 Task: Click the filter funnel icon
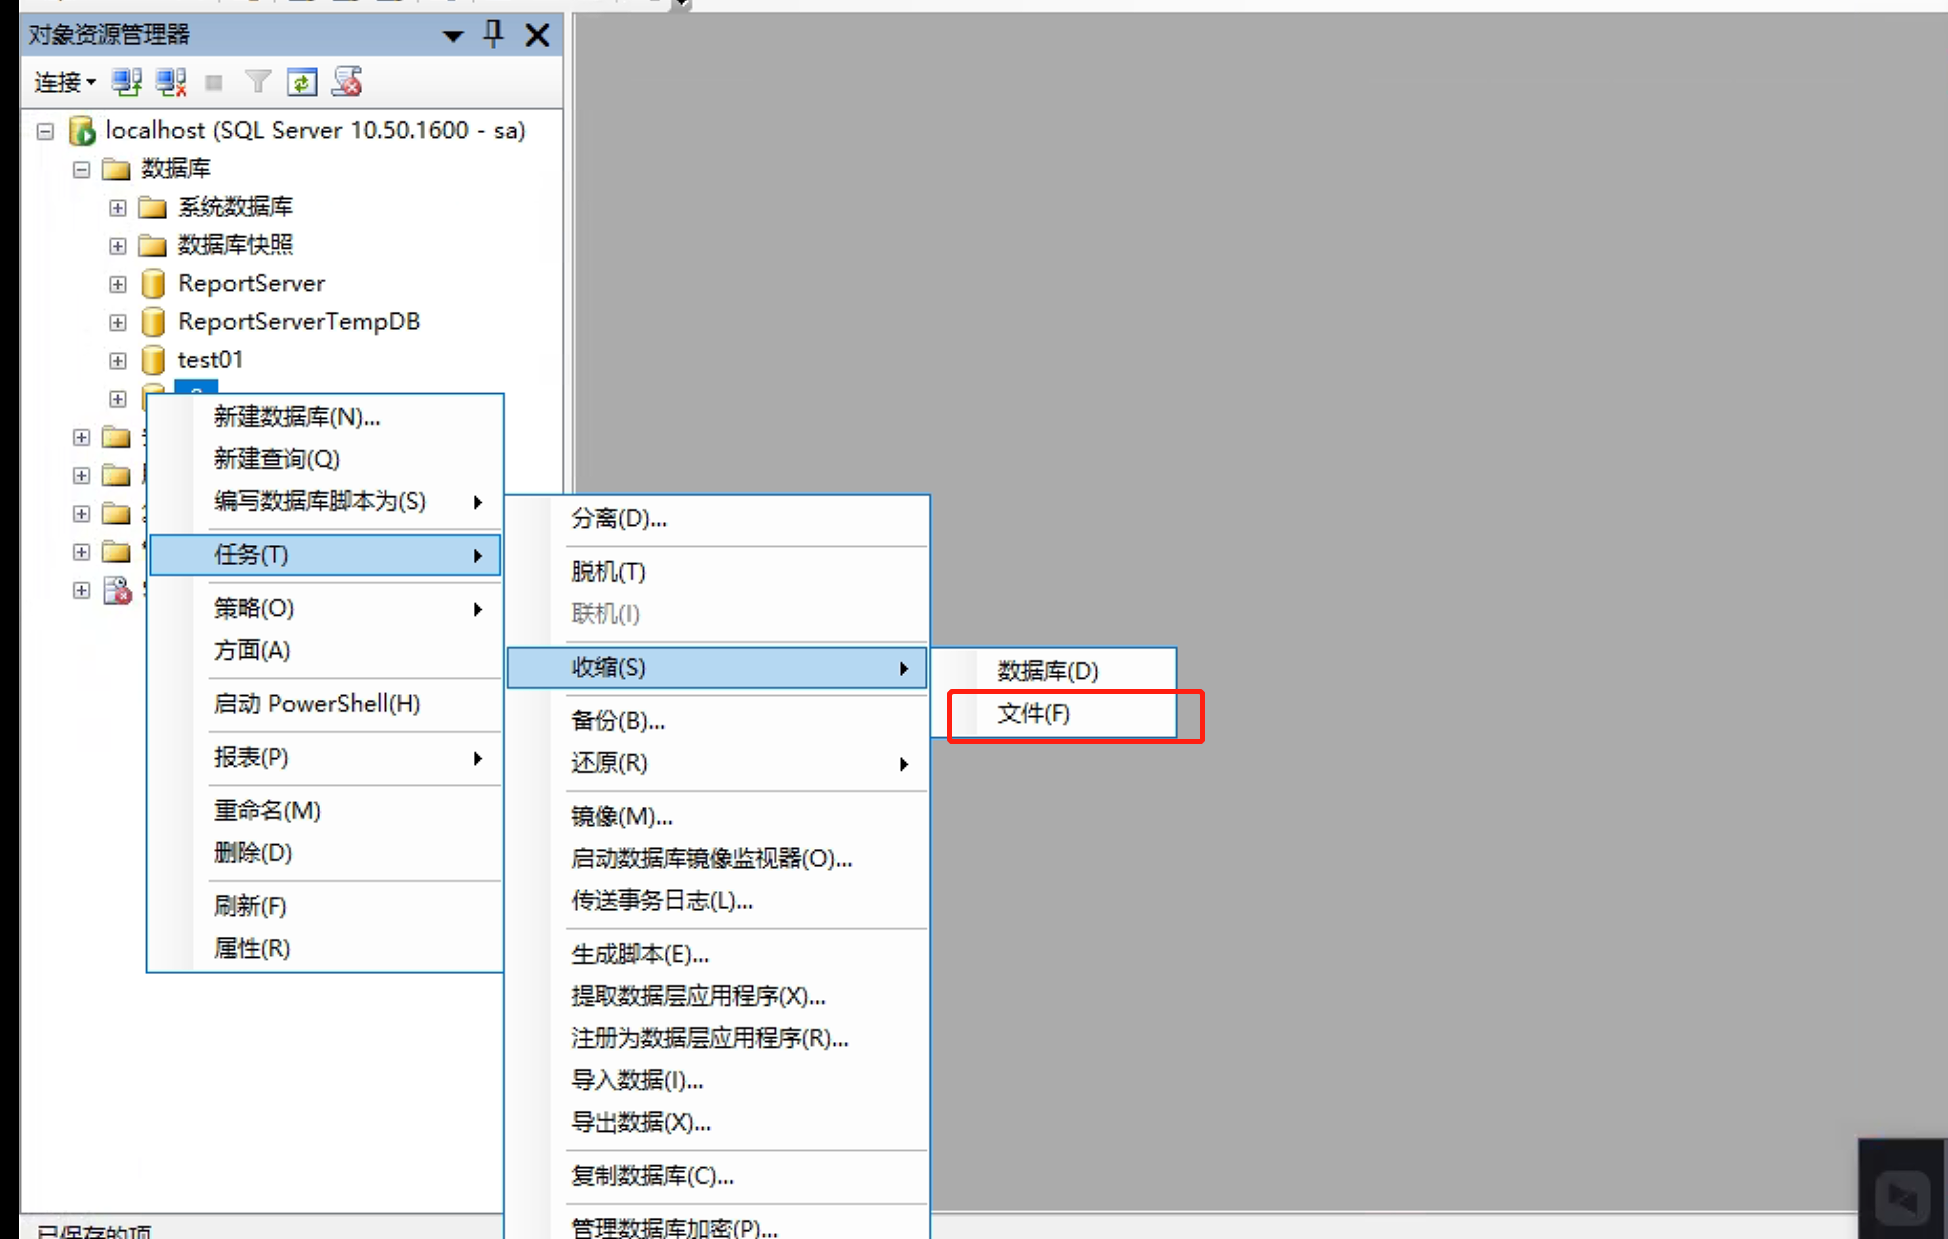[x=258, y=82]
